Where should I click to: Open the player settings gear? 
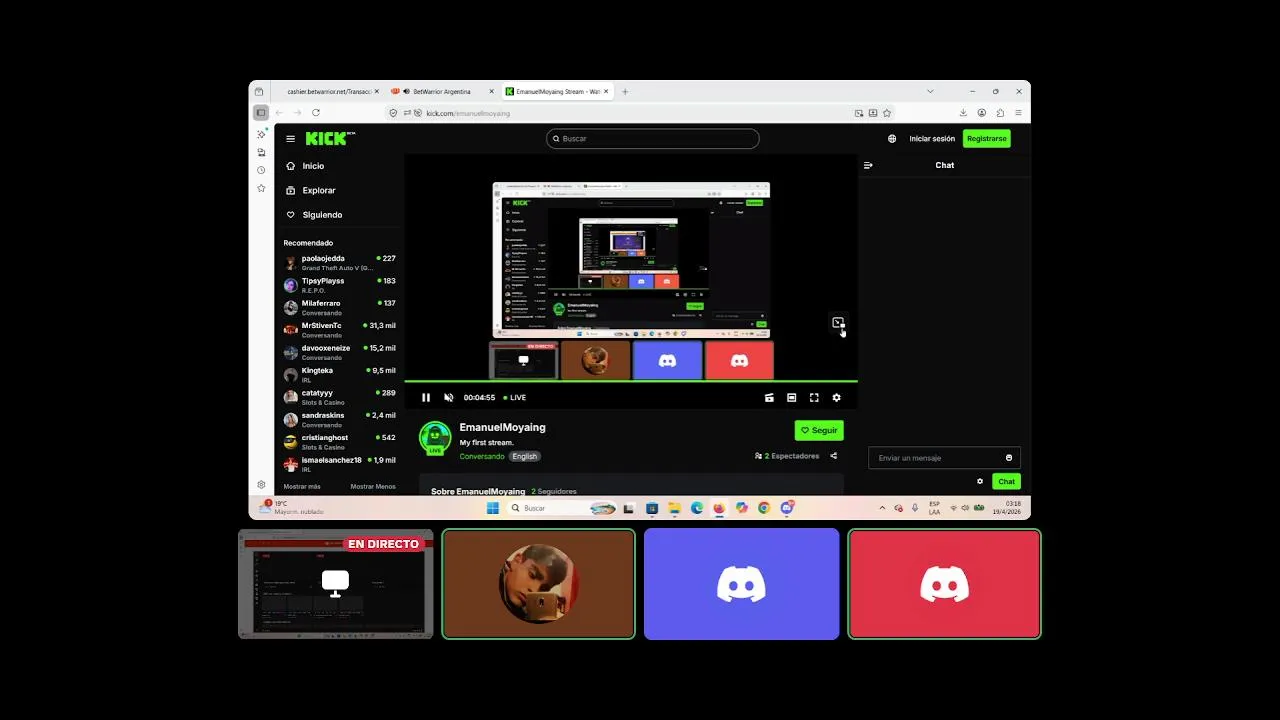point(836,397)
